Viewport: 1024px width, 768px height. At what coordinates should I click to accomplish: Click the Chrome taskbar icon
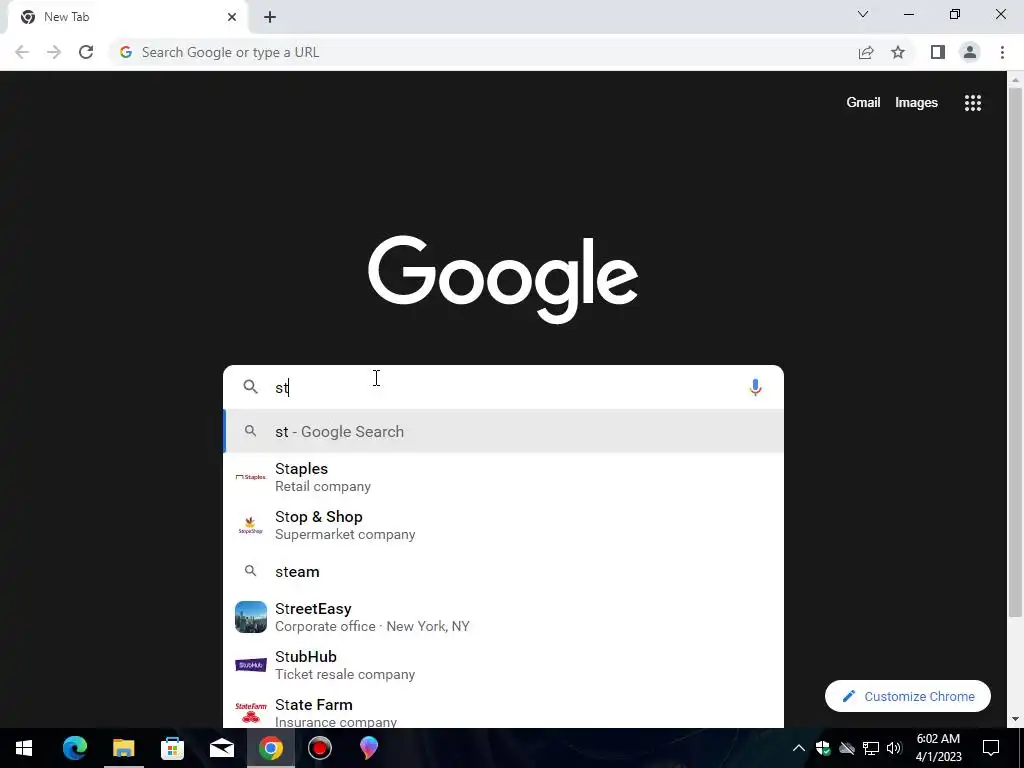click(x=270, y=748)
